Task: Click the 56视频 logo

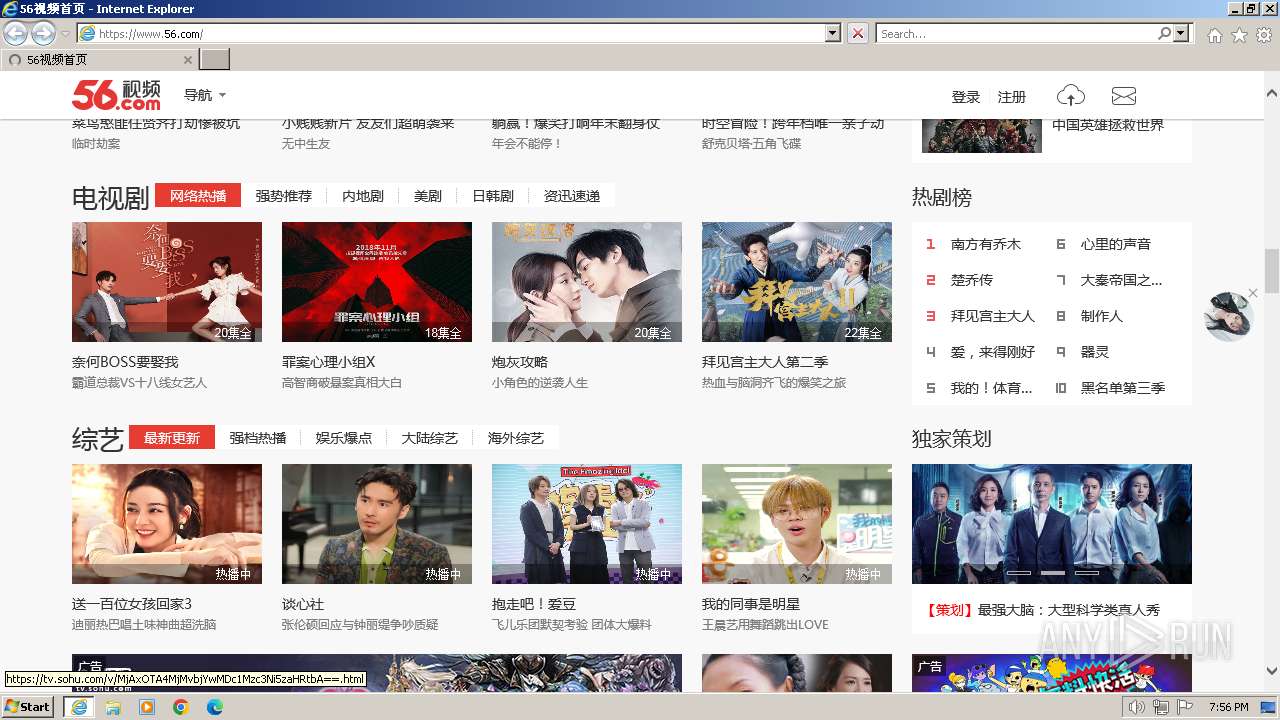Action: (116, 95)
